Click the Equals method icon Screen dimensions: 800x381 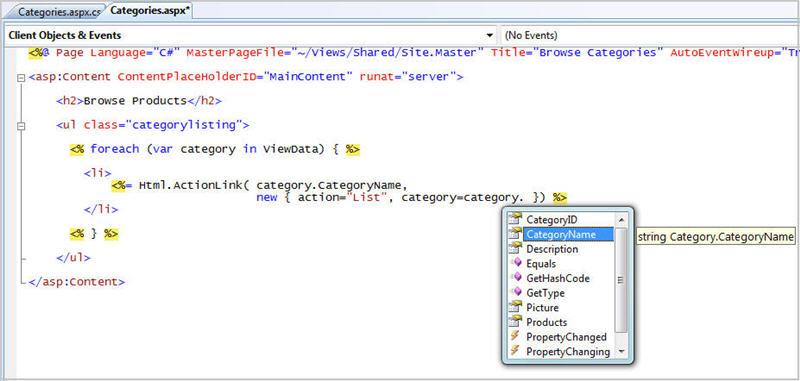click(x=516, y=263)
